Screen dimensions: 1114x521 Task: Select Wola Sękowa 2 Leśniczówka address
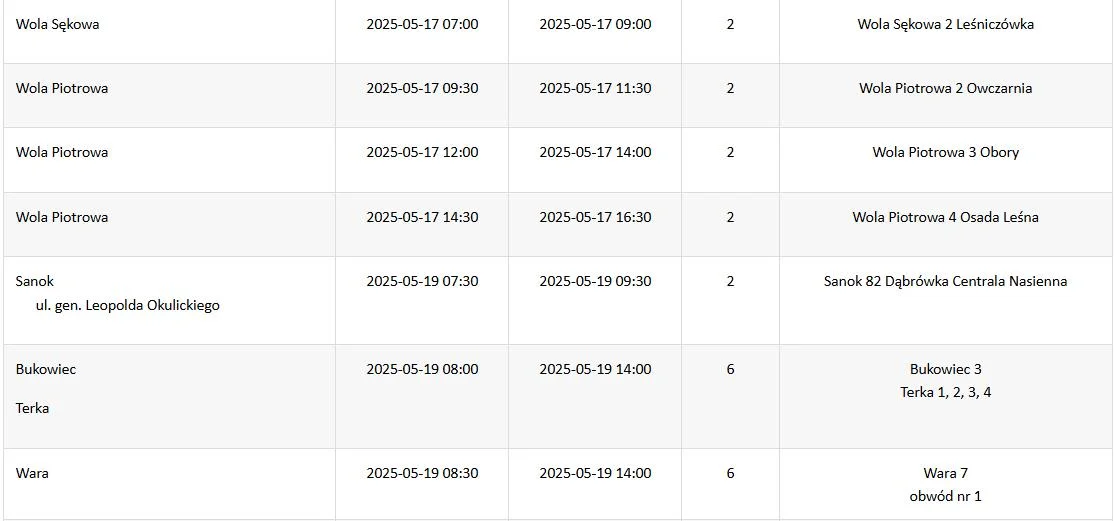(946, 25)
